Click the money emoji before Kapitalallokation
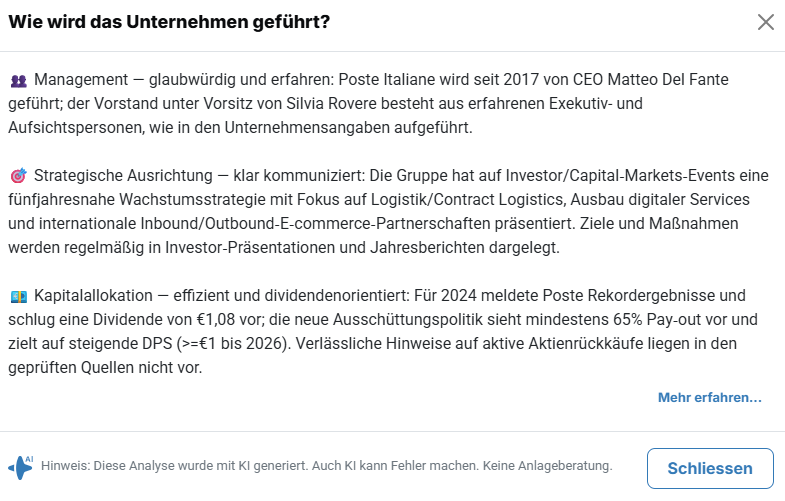785x501 pixels. pyautogui.click(x=19, y=297)
